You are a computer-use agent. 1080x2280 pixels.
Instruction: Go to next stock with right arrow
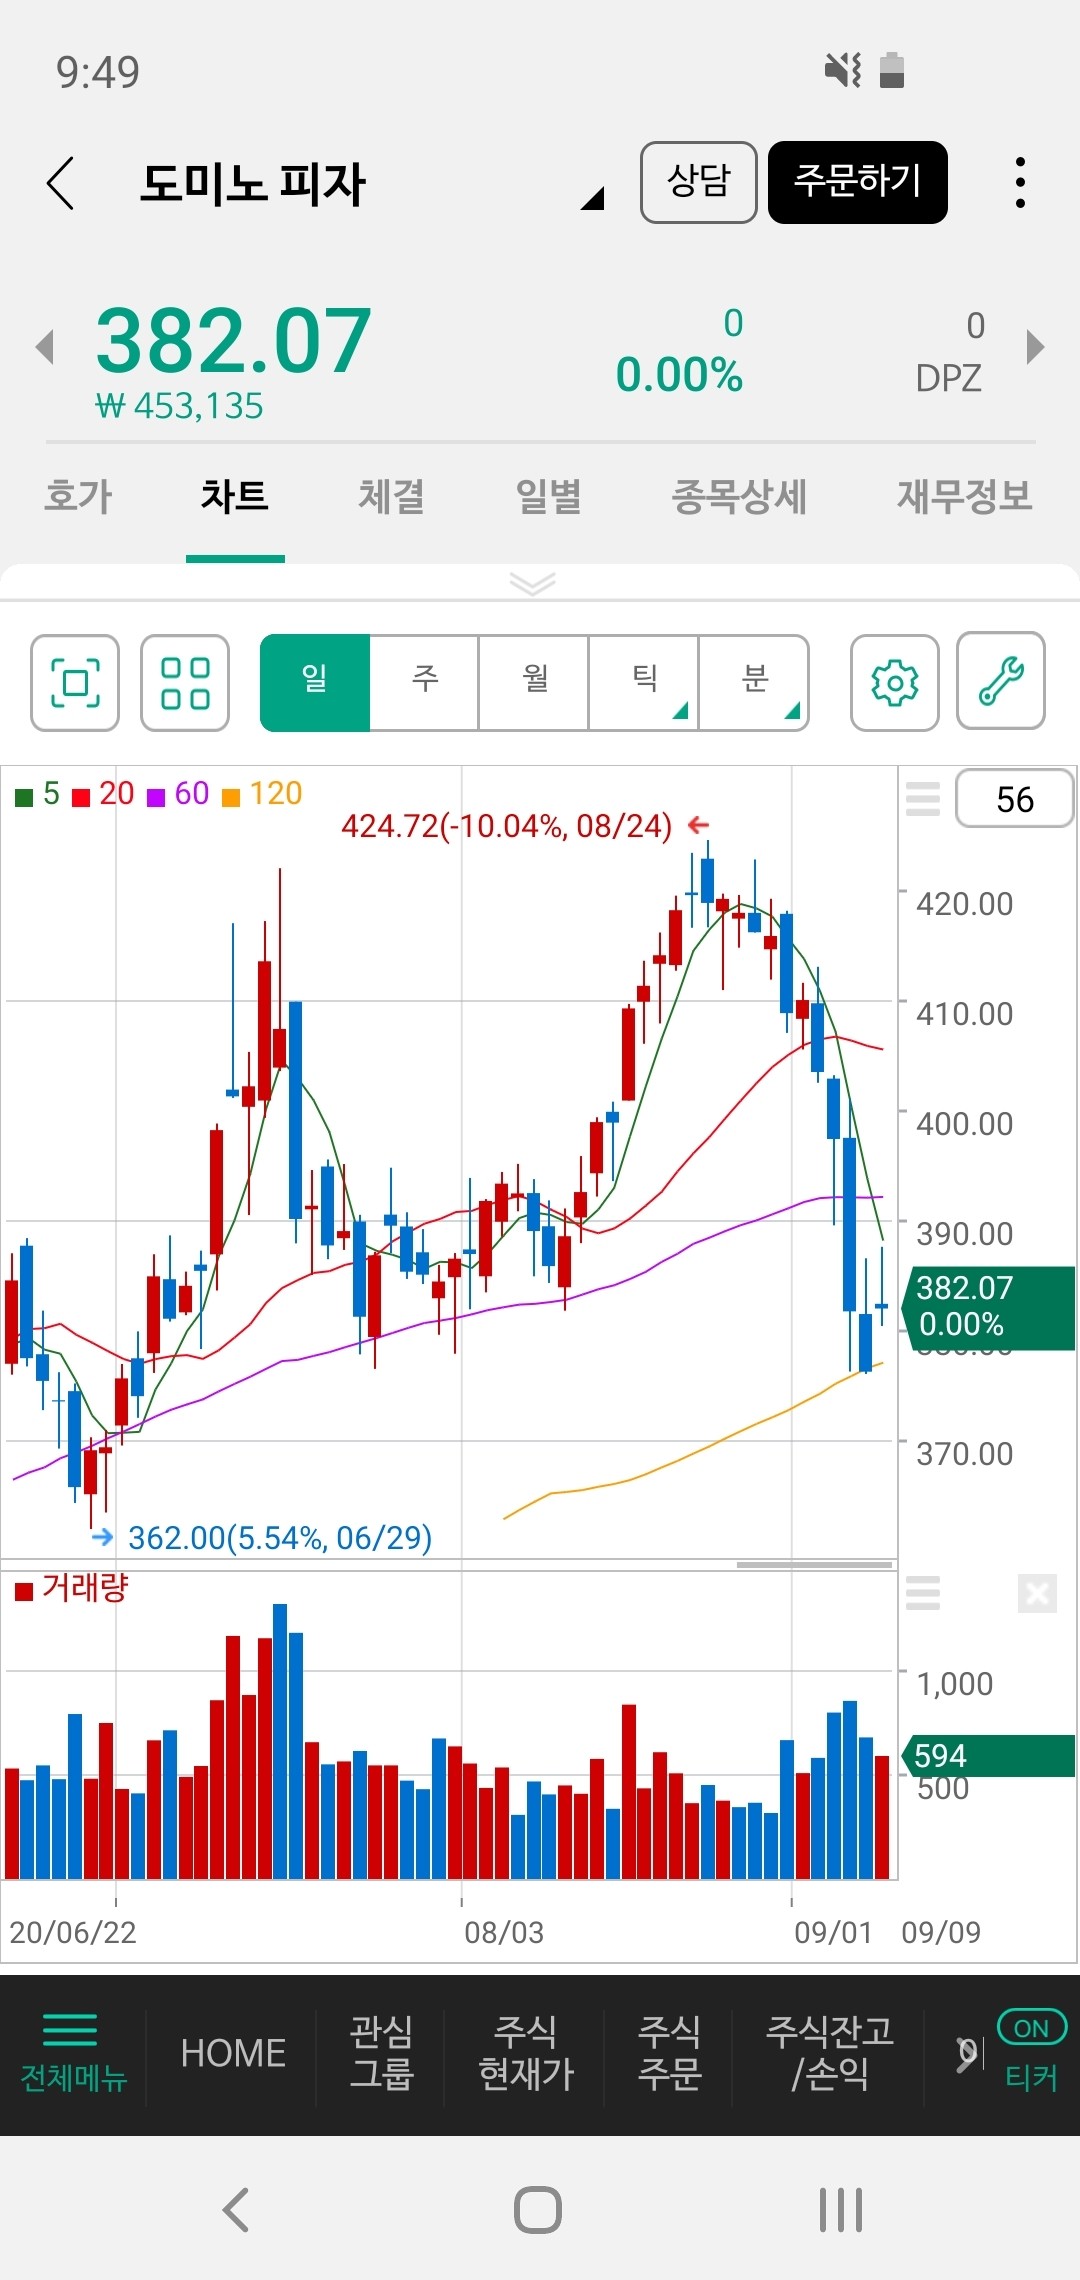point(1035,348)
